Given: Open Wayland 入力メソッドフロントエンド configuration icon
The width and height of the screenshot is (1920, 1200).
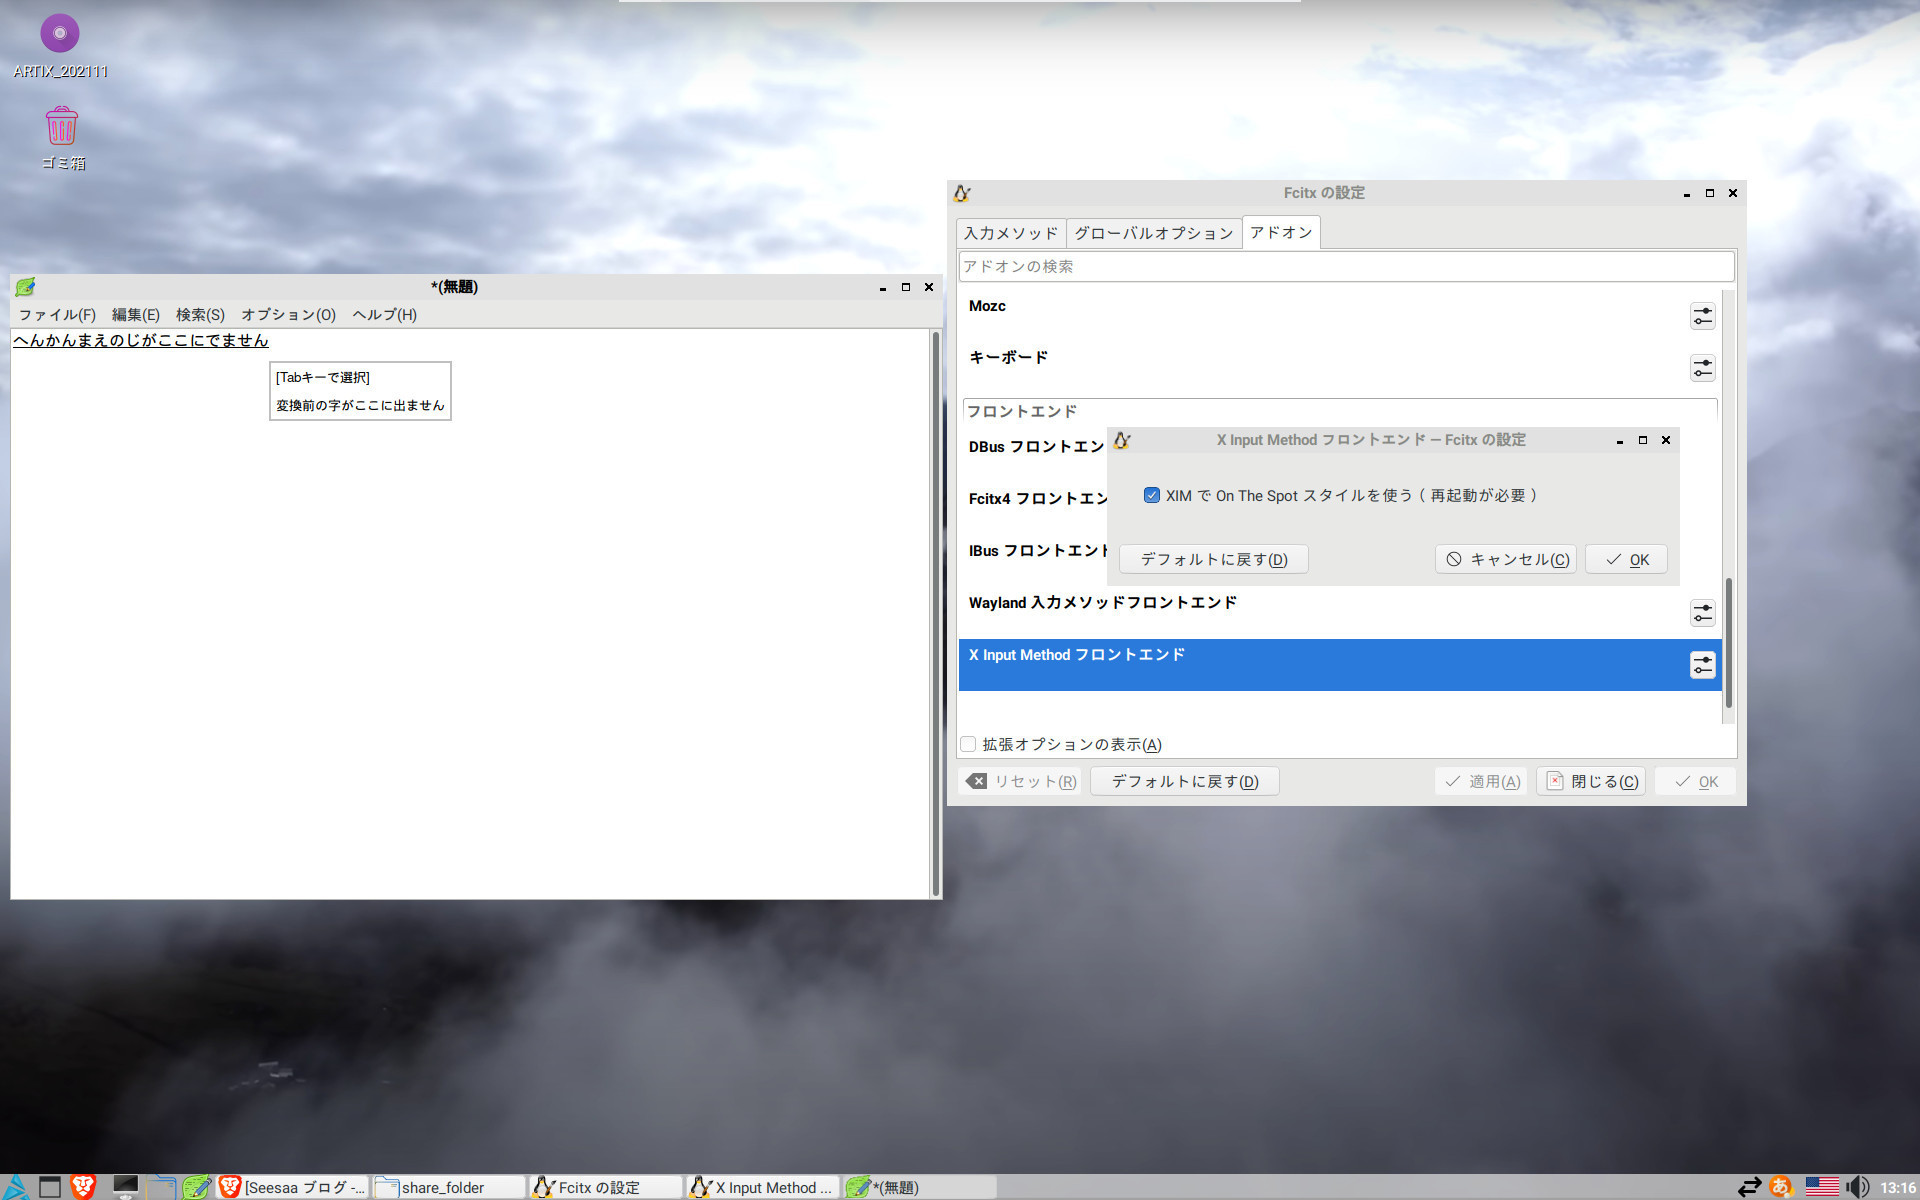Looking at the screenshot, I should [x=1702, y=613].
